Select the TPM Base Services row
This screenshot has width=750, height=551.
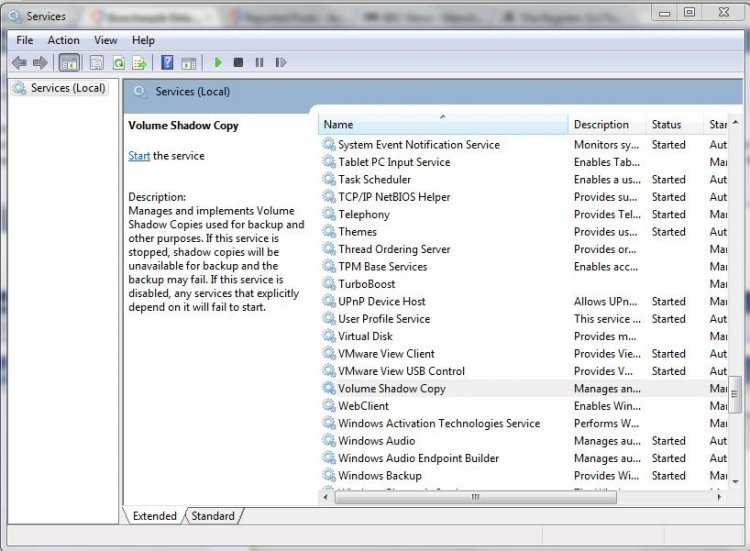point(524,266)
